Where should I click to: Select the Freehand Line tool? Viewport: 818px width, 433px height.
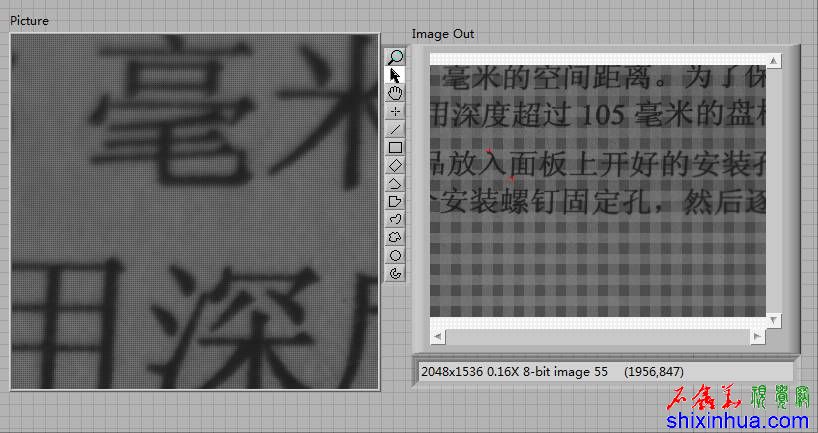396,219
